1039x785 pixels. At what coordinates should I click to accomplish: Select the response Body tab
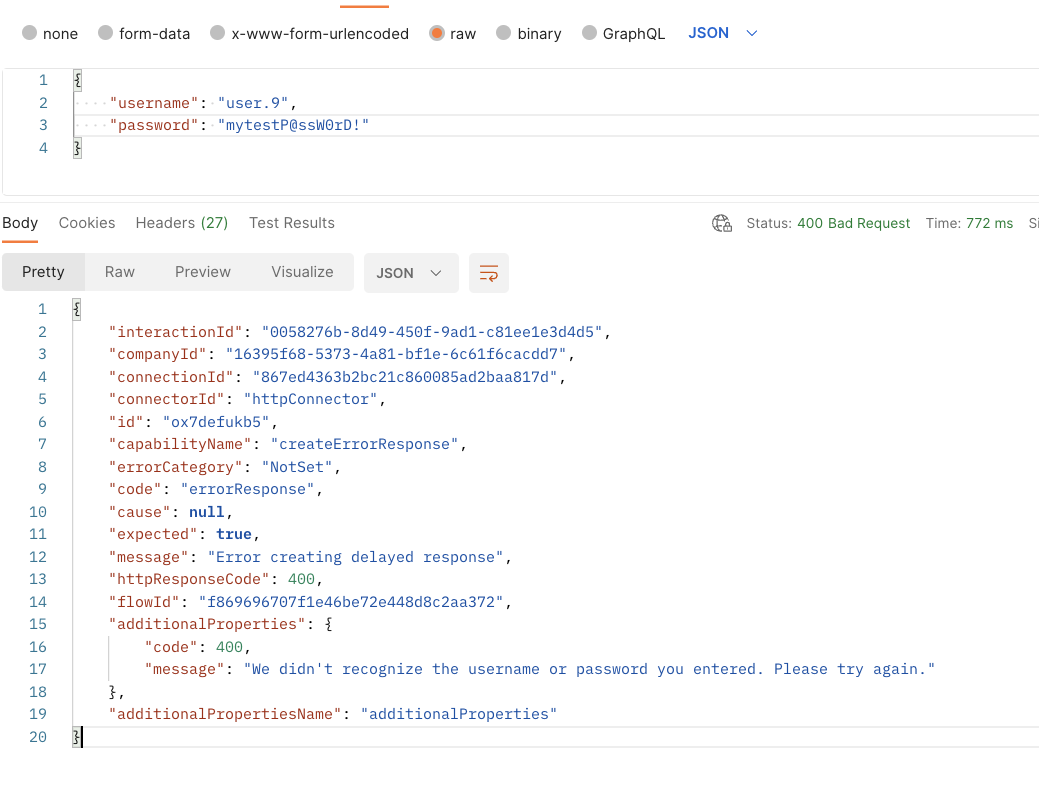click(x=20, y=223)
